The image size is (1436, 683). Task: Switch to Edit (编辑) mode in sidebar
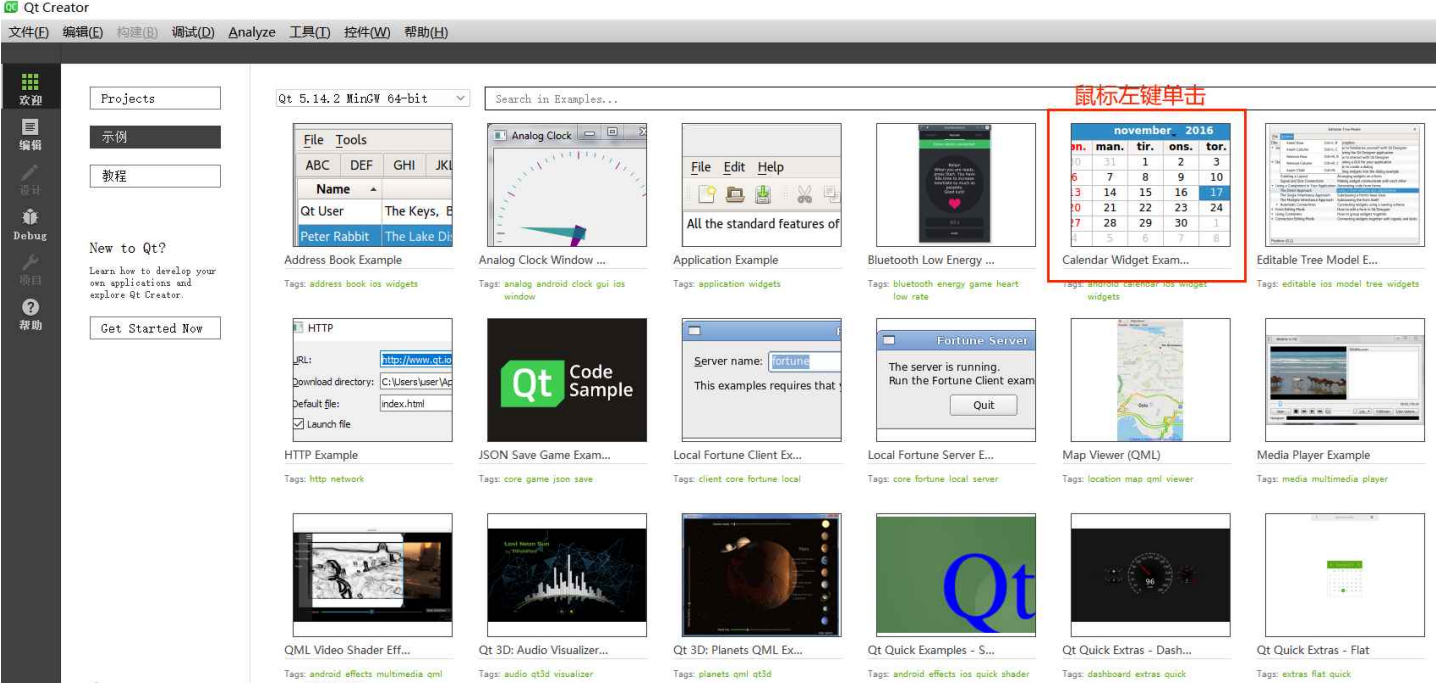30,134
